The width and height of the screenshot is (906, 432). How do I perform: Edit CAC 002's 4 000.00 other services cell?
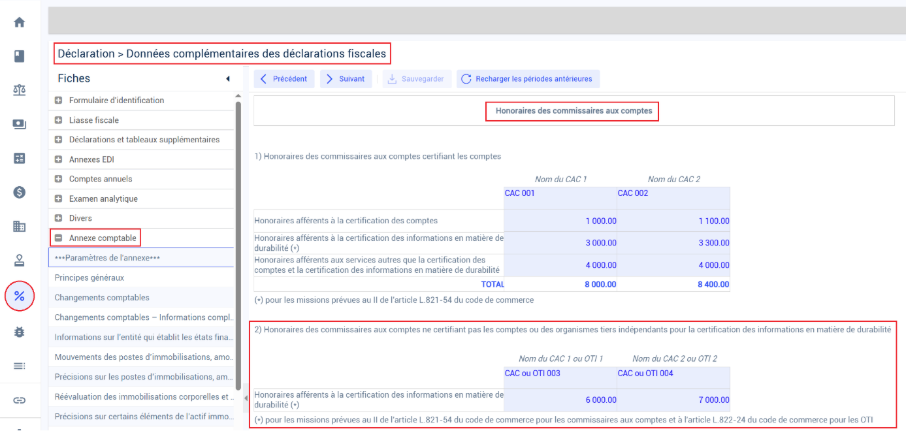[x=673, y=266]
